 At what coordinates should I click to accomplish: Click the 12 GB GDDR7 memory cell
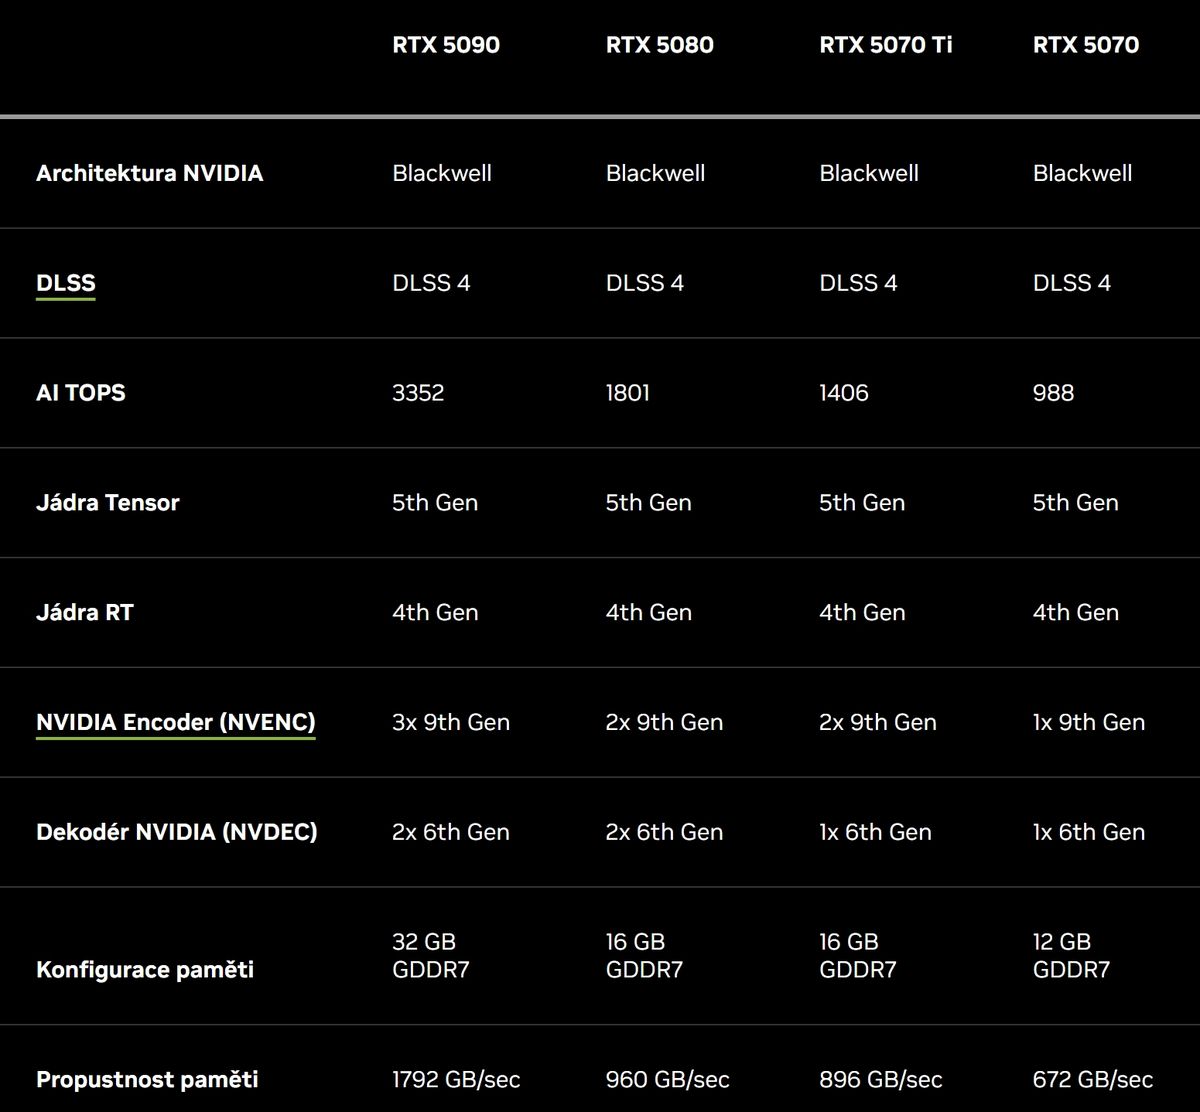pyautogui.click(x=1072, y=956)
